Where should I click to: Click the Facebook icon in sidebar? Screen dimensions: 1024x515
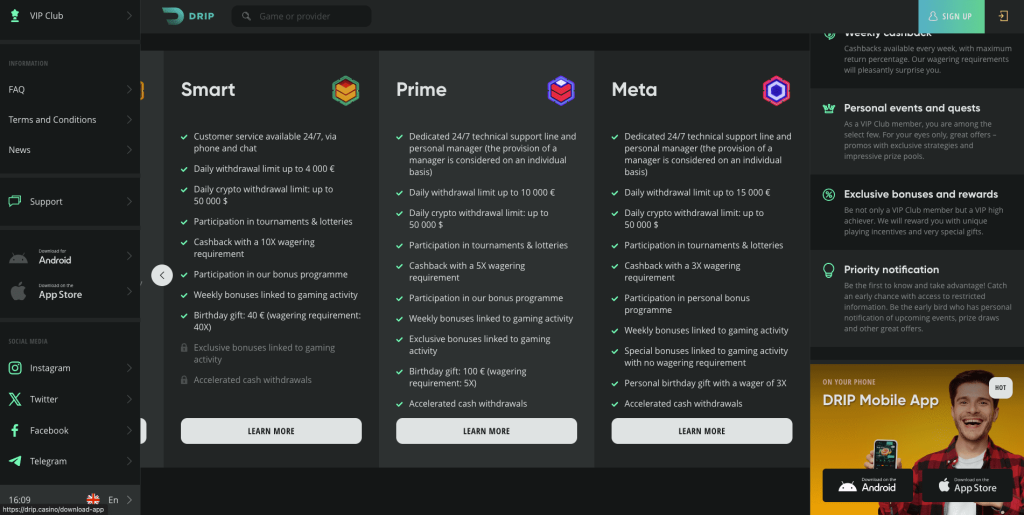click(x=15, y=430)
